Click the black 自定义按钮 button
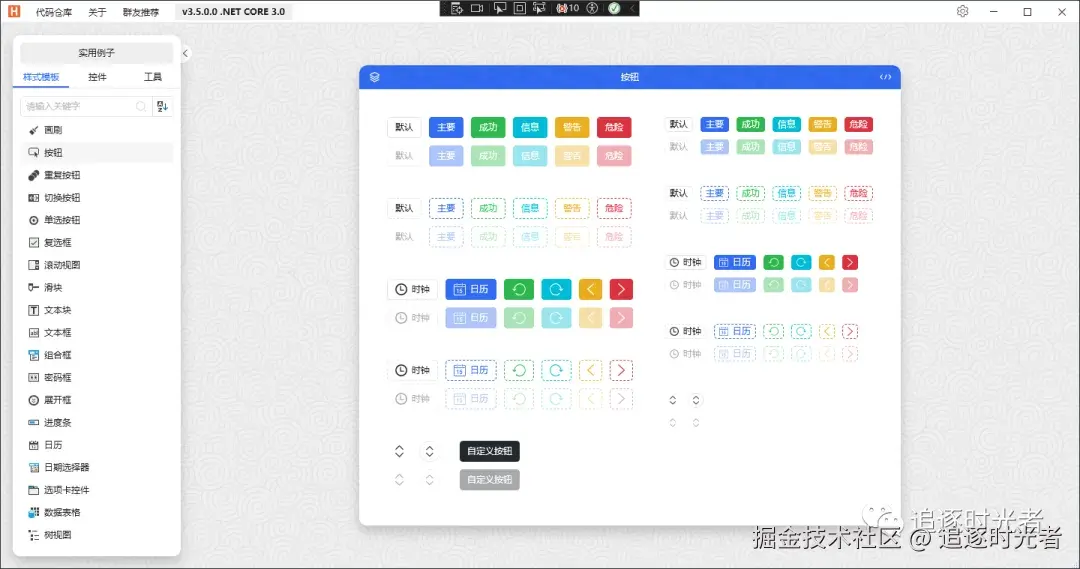1080x569 pixels. (489, 451)
